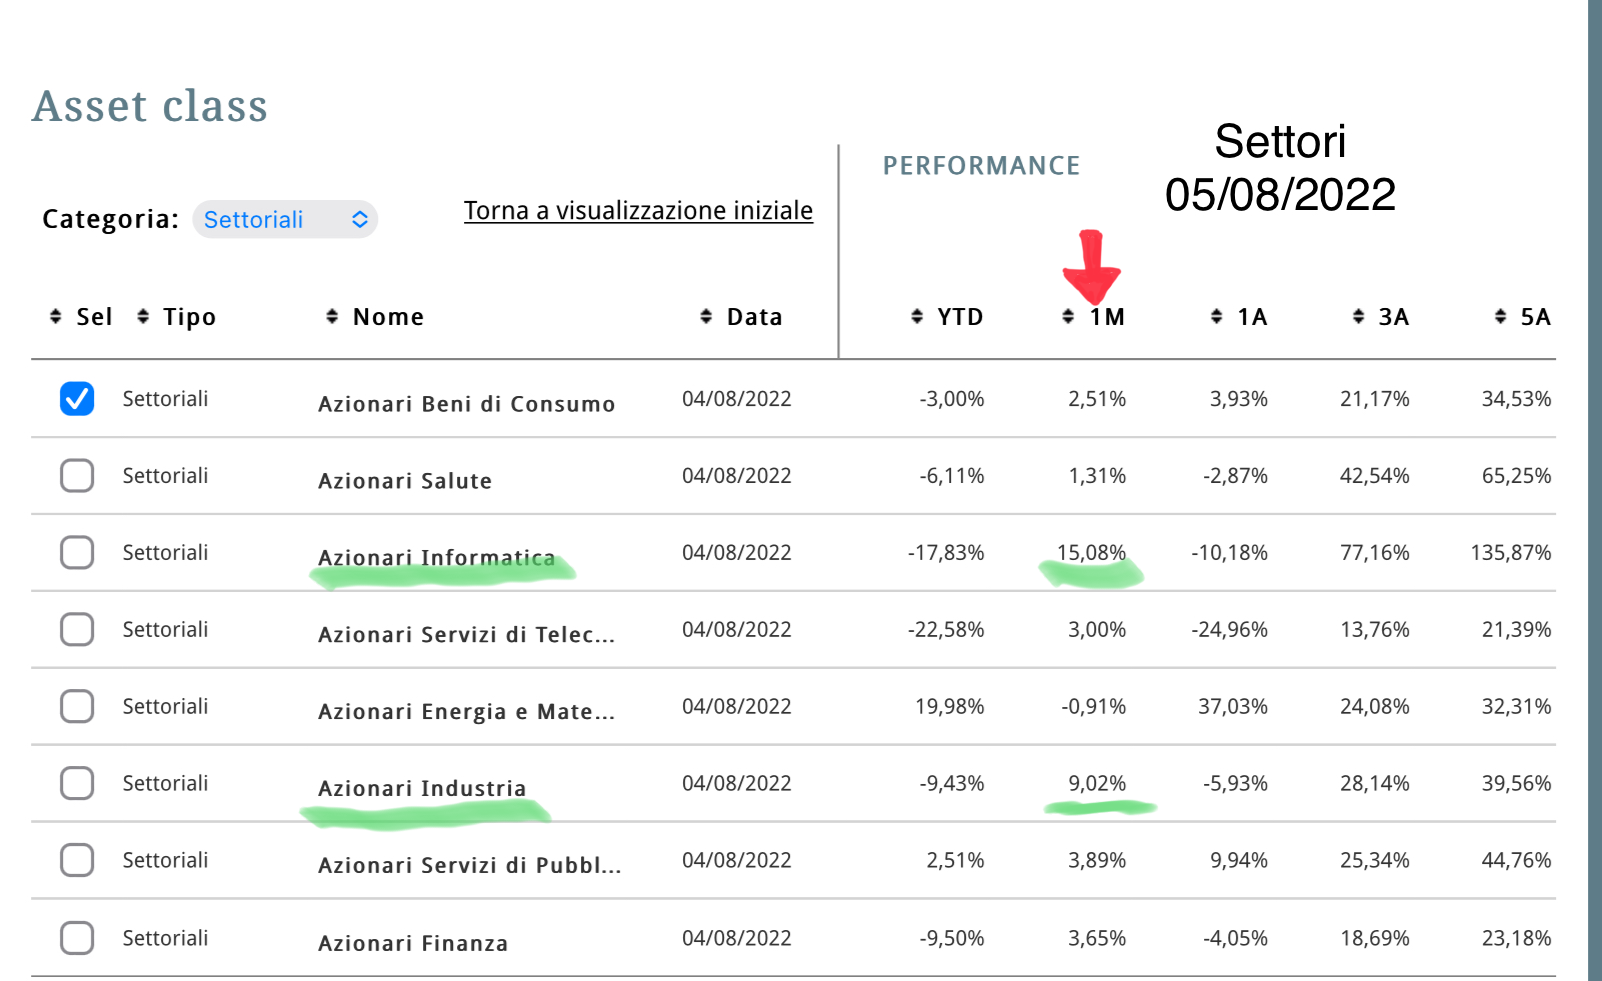1602x981 pixels.
Task: Click the Azionari Finanza name
Action: click(413, 943)
